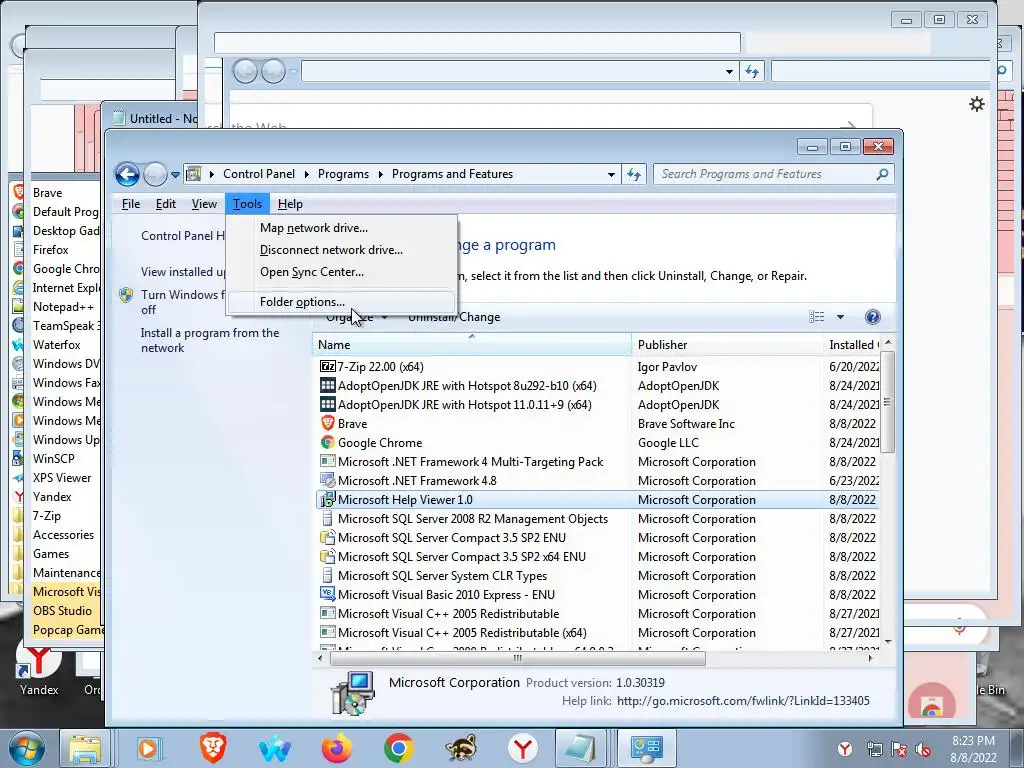Click the Windows Start orb
Viewport: 1024px width, 768px height.
(x=26, y=748)
